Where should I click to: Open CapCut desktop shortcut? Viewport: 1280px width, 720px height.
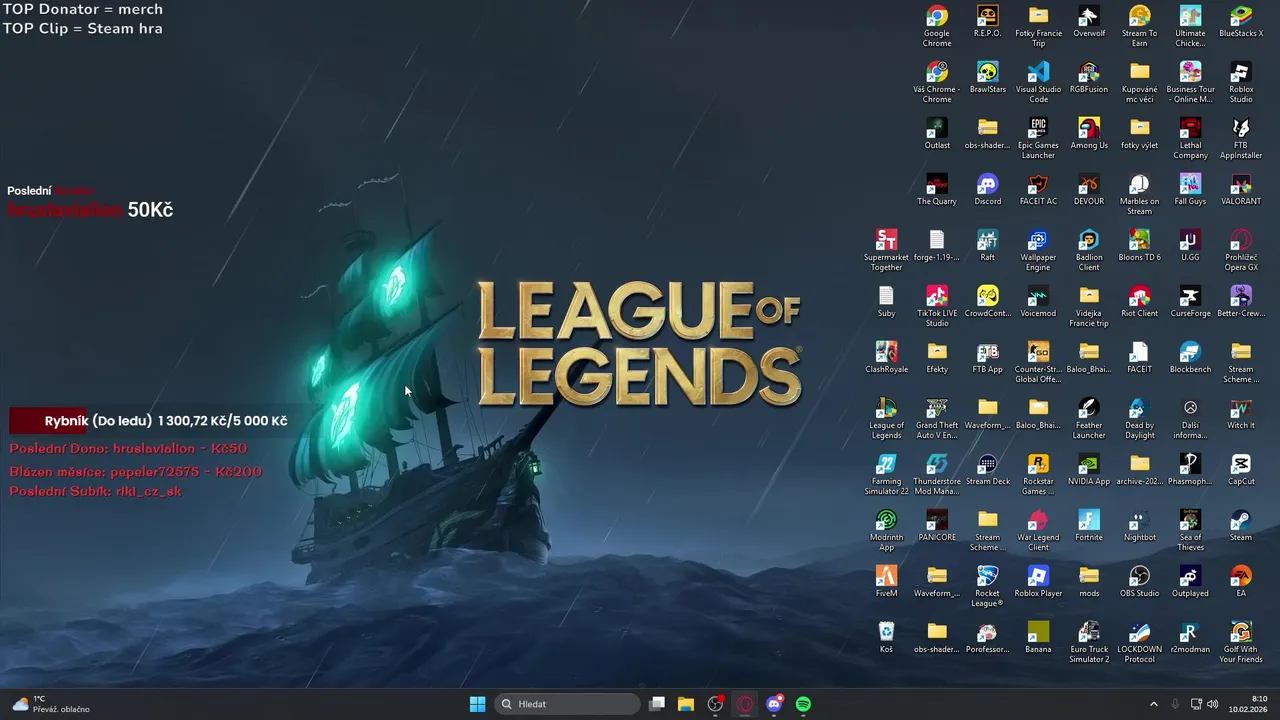(x=1241, y=470)
